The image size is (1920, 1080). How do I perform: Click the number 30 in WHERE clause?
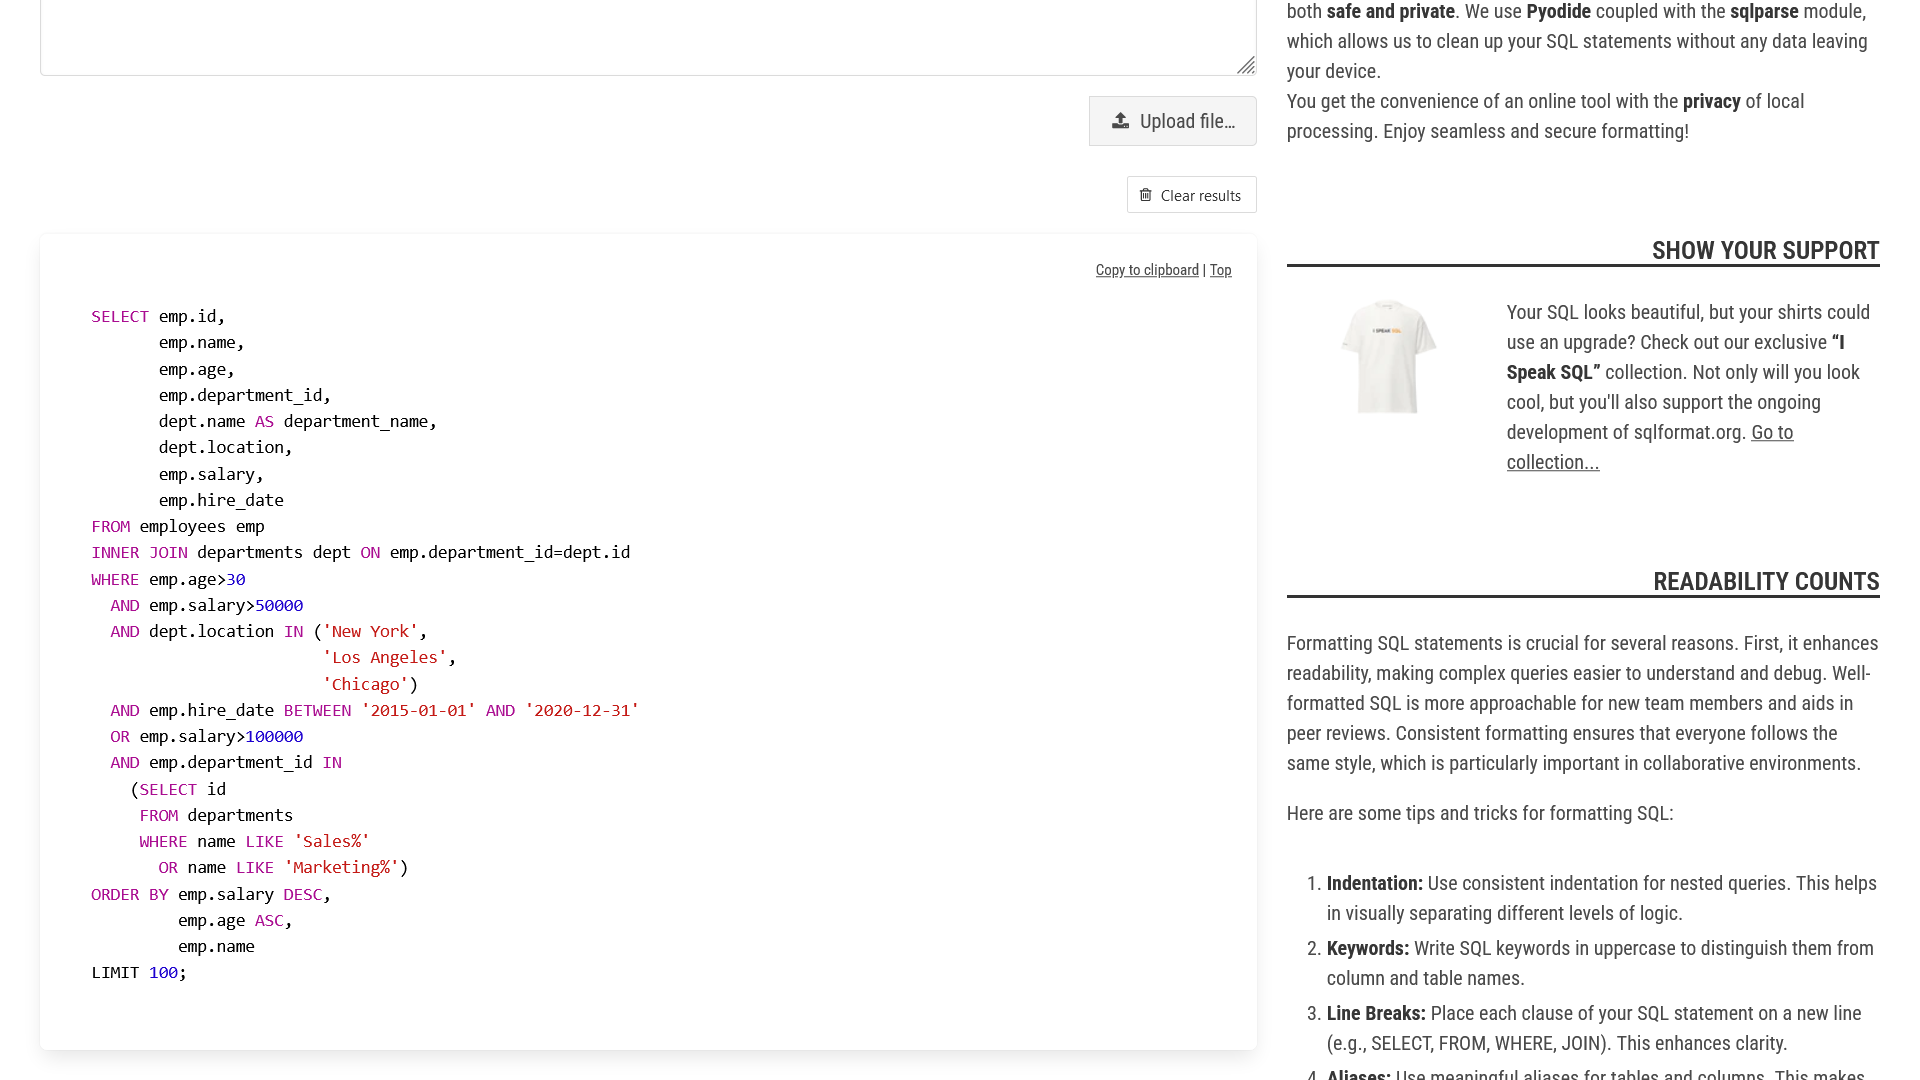235,579
